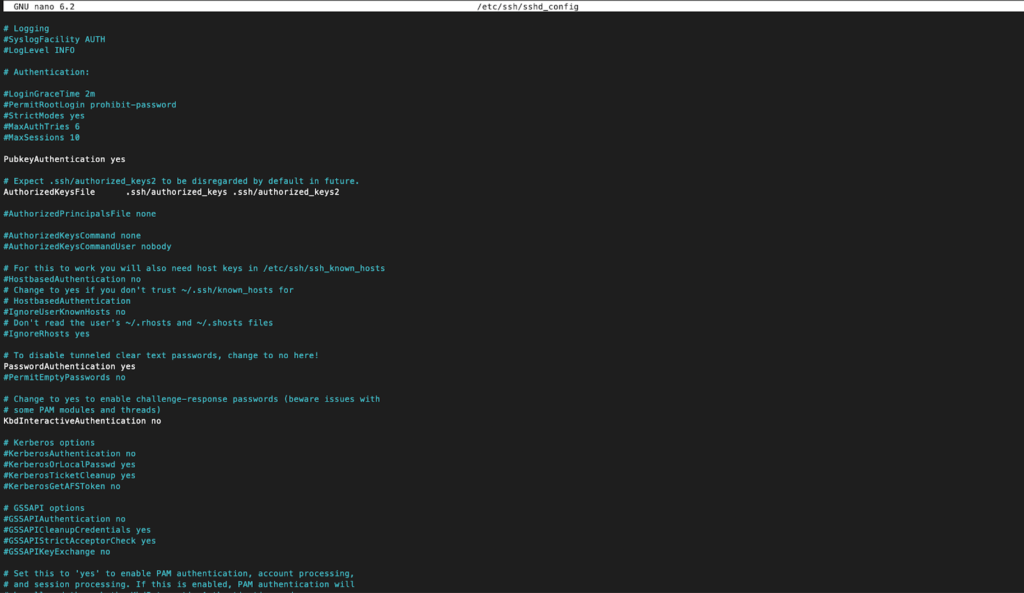The image size is (1024, 593).
Task: Click the #AuthorizedPrincipalsFile none line
Action: click(x=79, y=213)
